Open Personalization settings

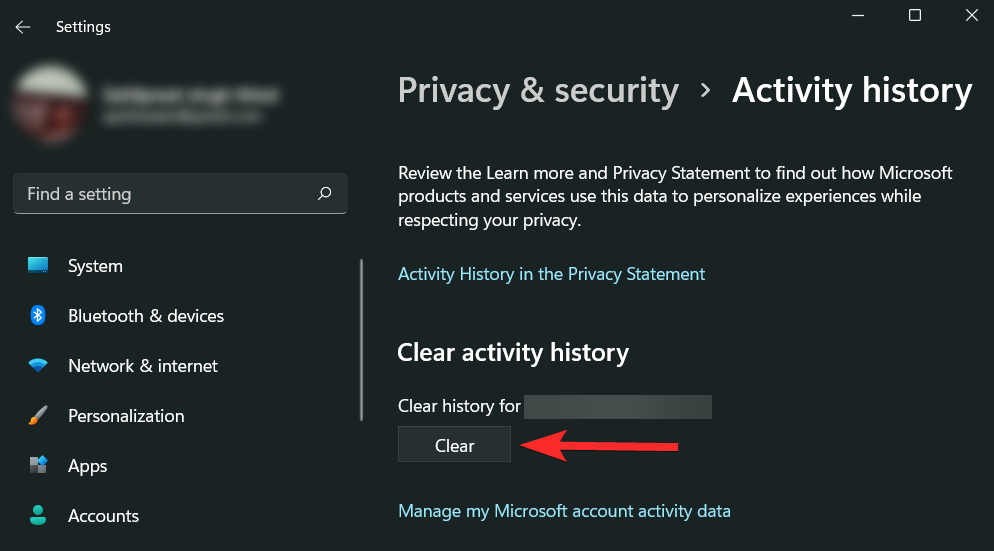pos(126,416)
